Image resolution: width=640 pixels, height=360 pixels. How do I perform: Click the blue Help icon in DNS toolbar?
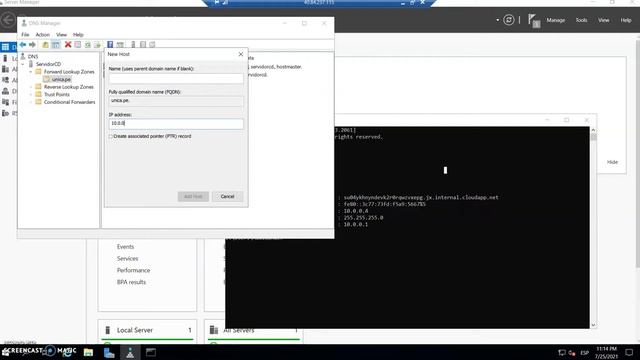110,44
